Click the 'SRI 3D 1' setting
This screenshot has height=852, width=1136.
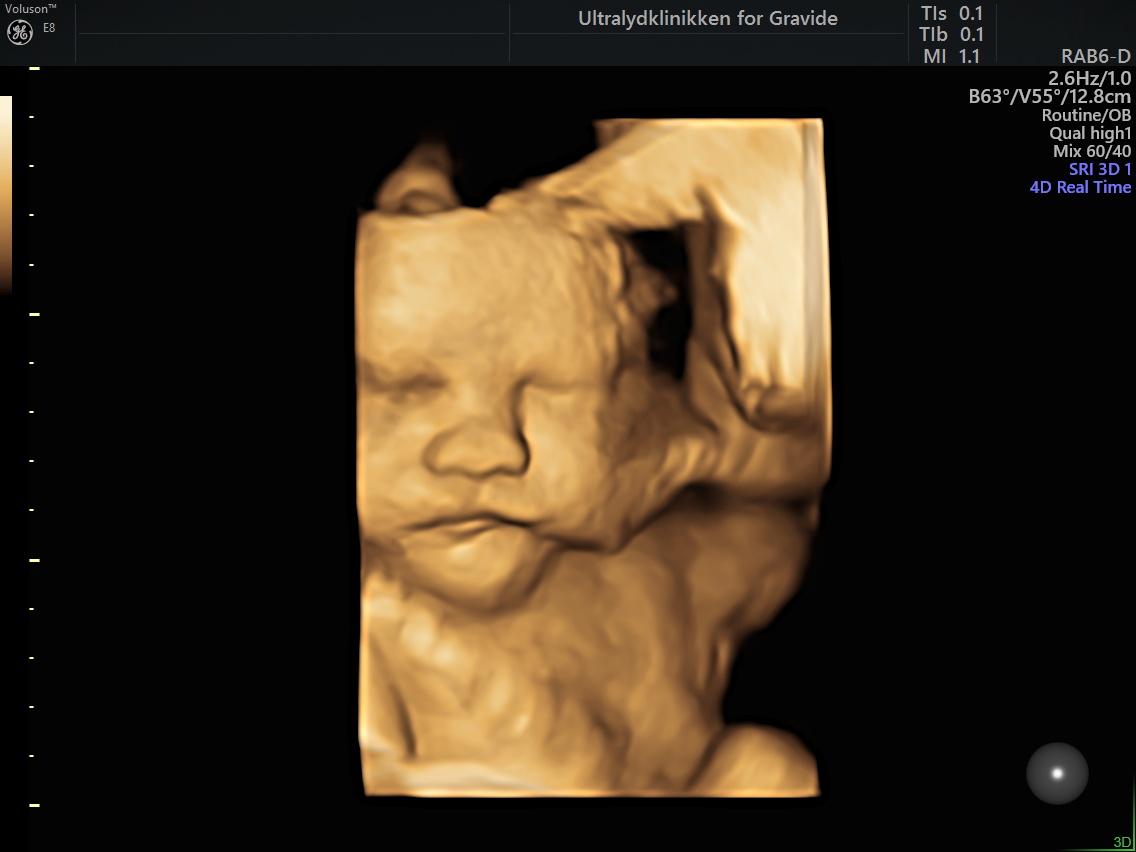coord(1100,170)
